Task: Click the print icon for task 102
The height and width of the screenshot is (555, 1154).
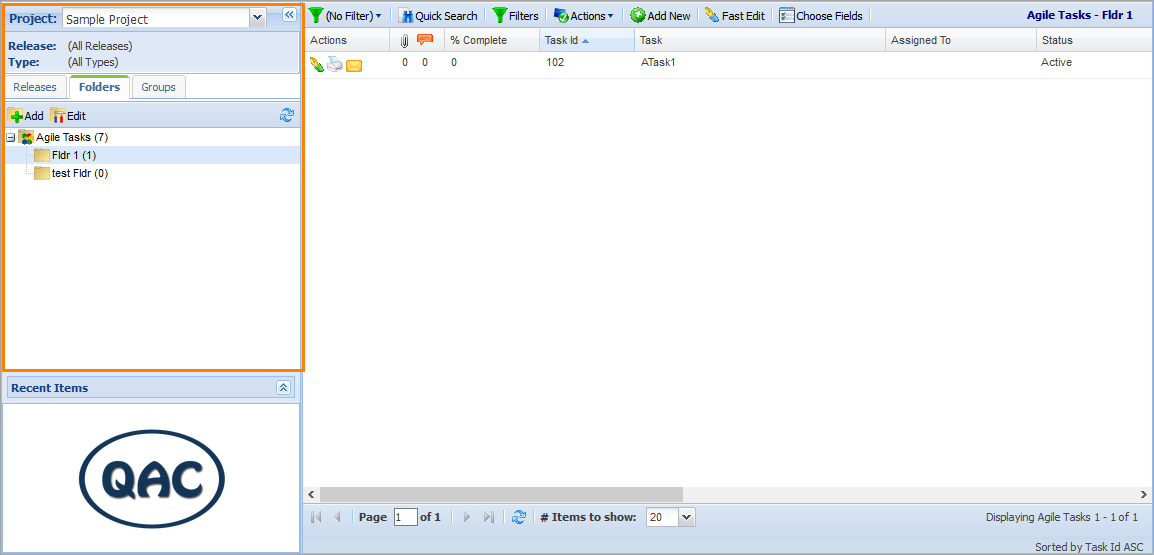Action: click(335, 65)
